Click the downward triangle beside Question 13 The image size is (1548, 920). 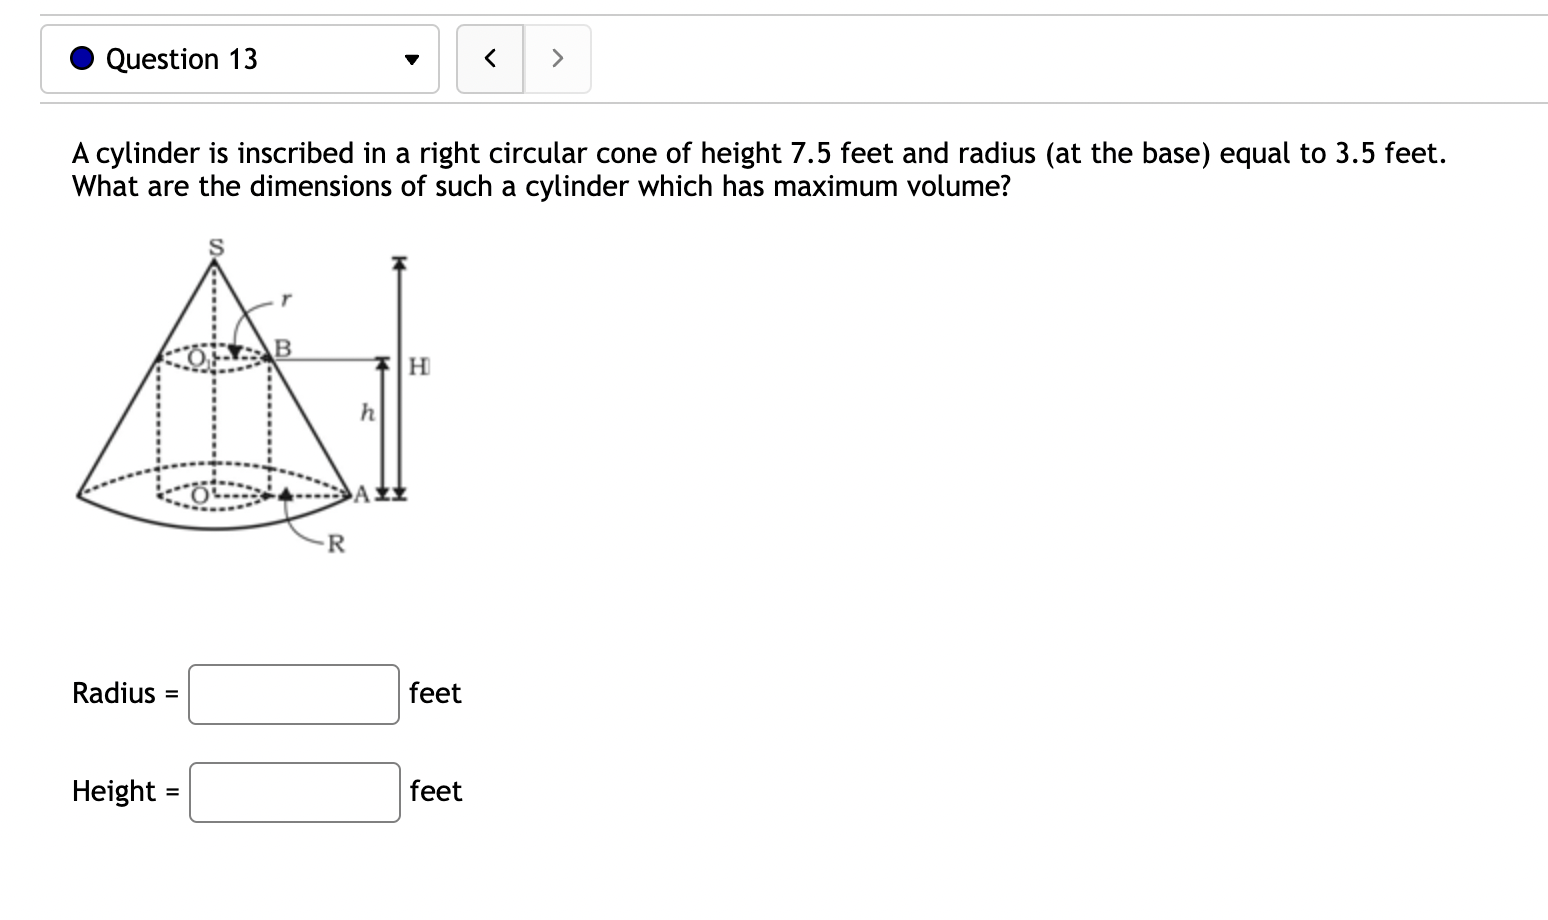tap(412, 59)
